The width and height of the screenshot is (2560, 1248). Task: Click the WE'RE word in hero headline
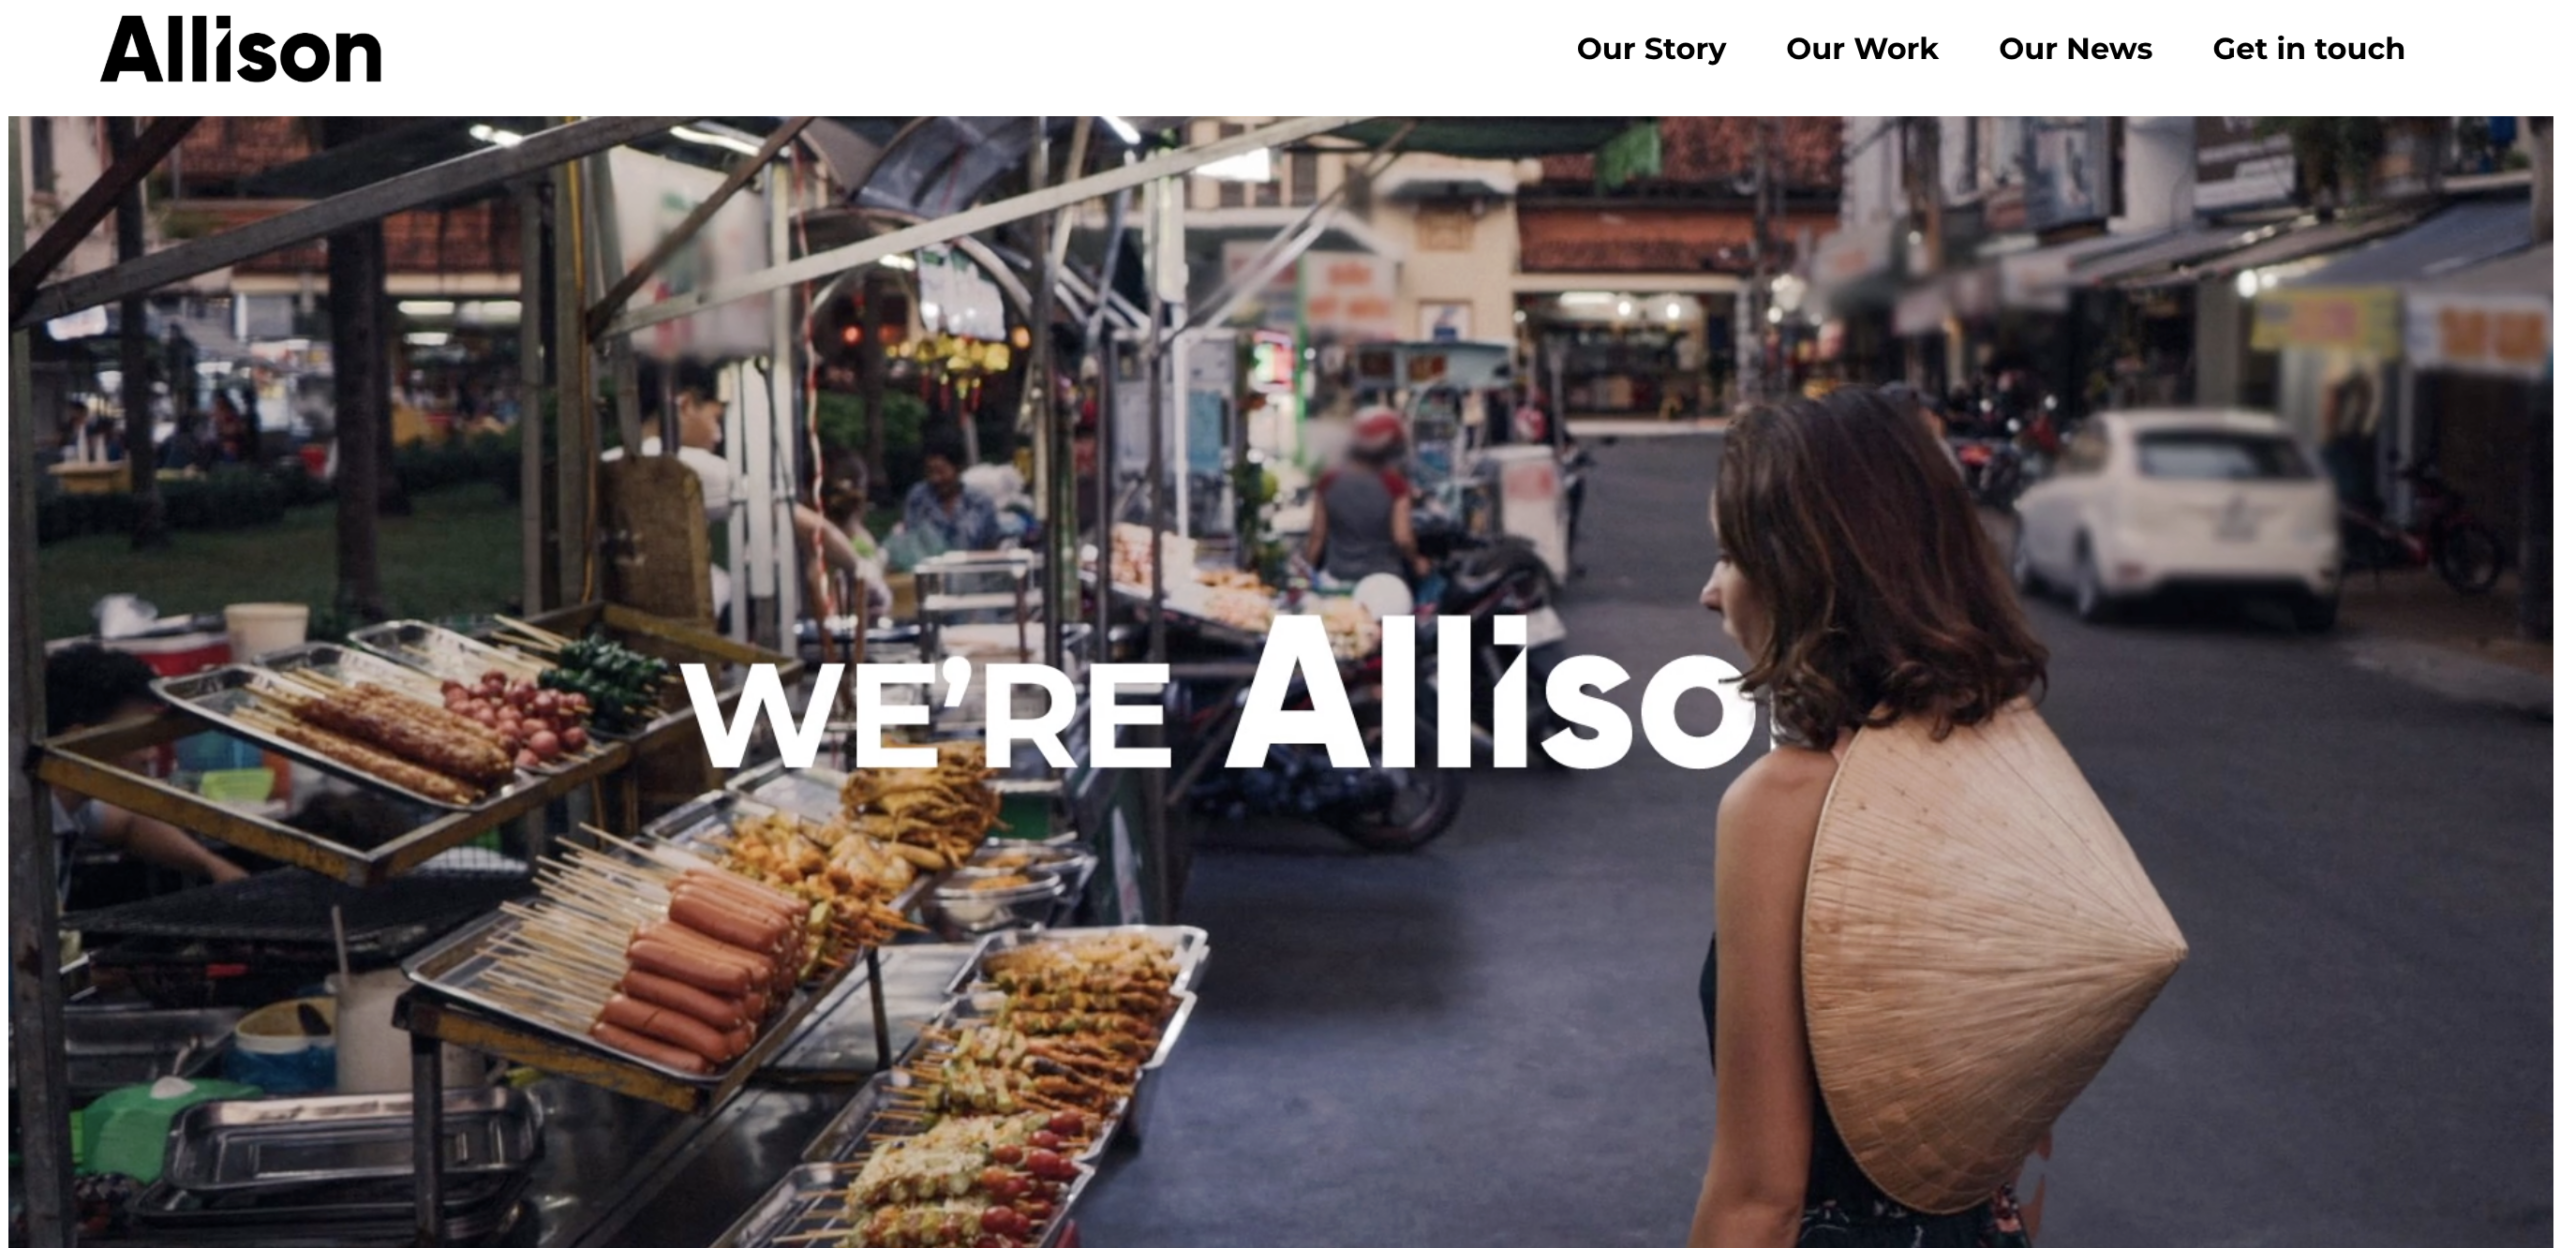point(925,711)
